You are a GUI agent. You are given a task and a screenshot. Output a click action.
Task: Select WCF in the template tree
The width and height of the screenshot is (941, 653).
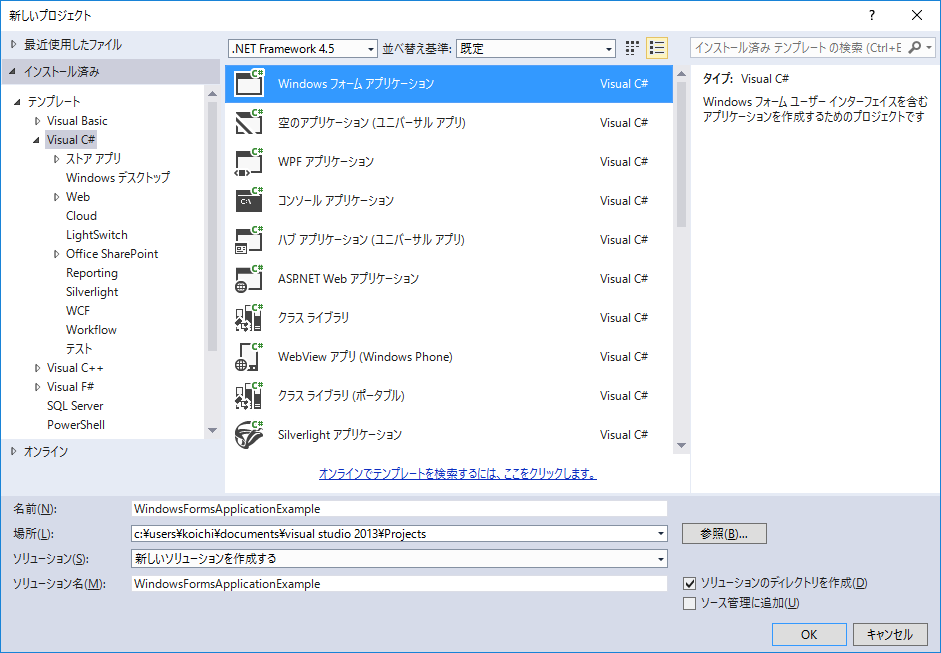tap(78, 311)
